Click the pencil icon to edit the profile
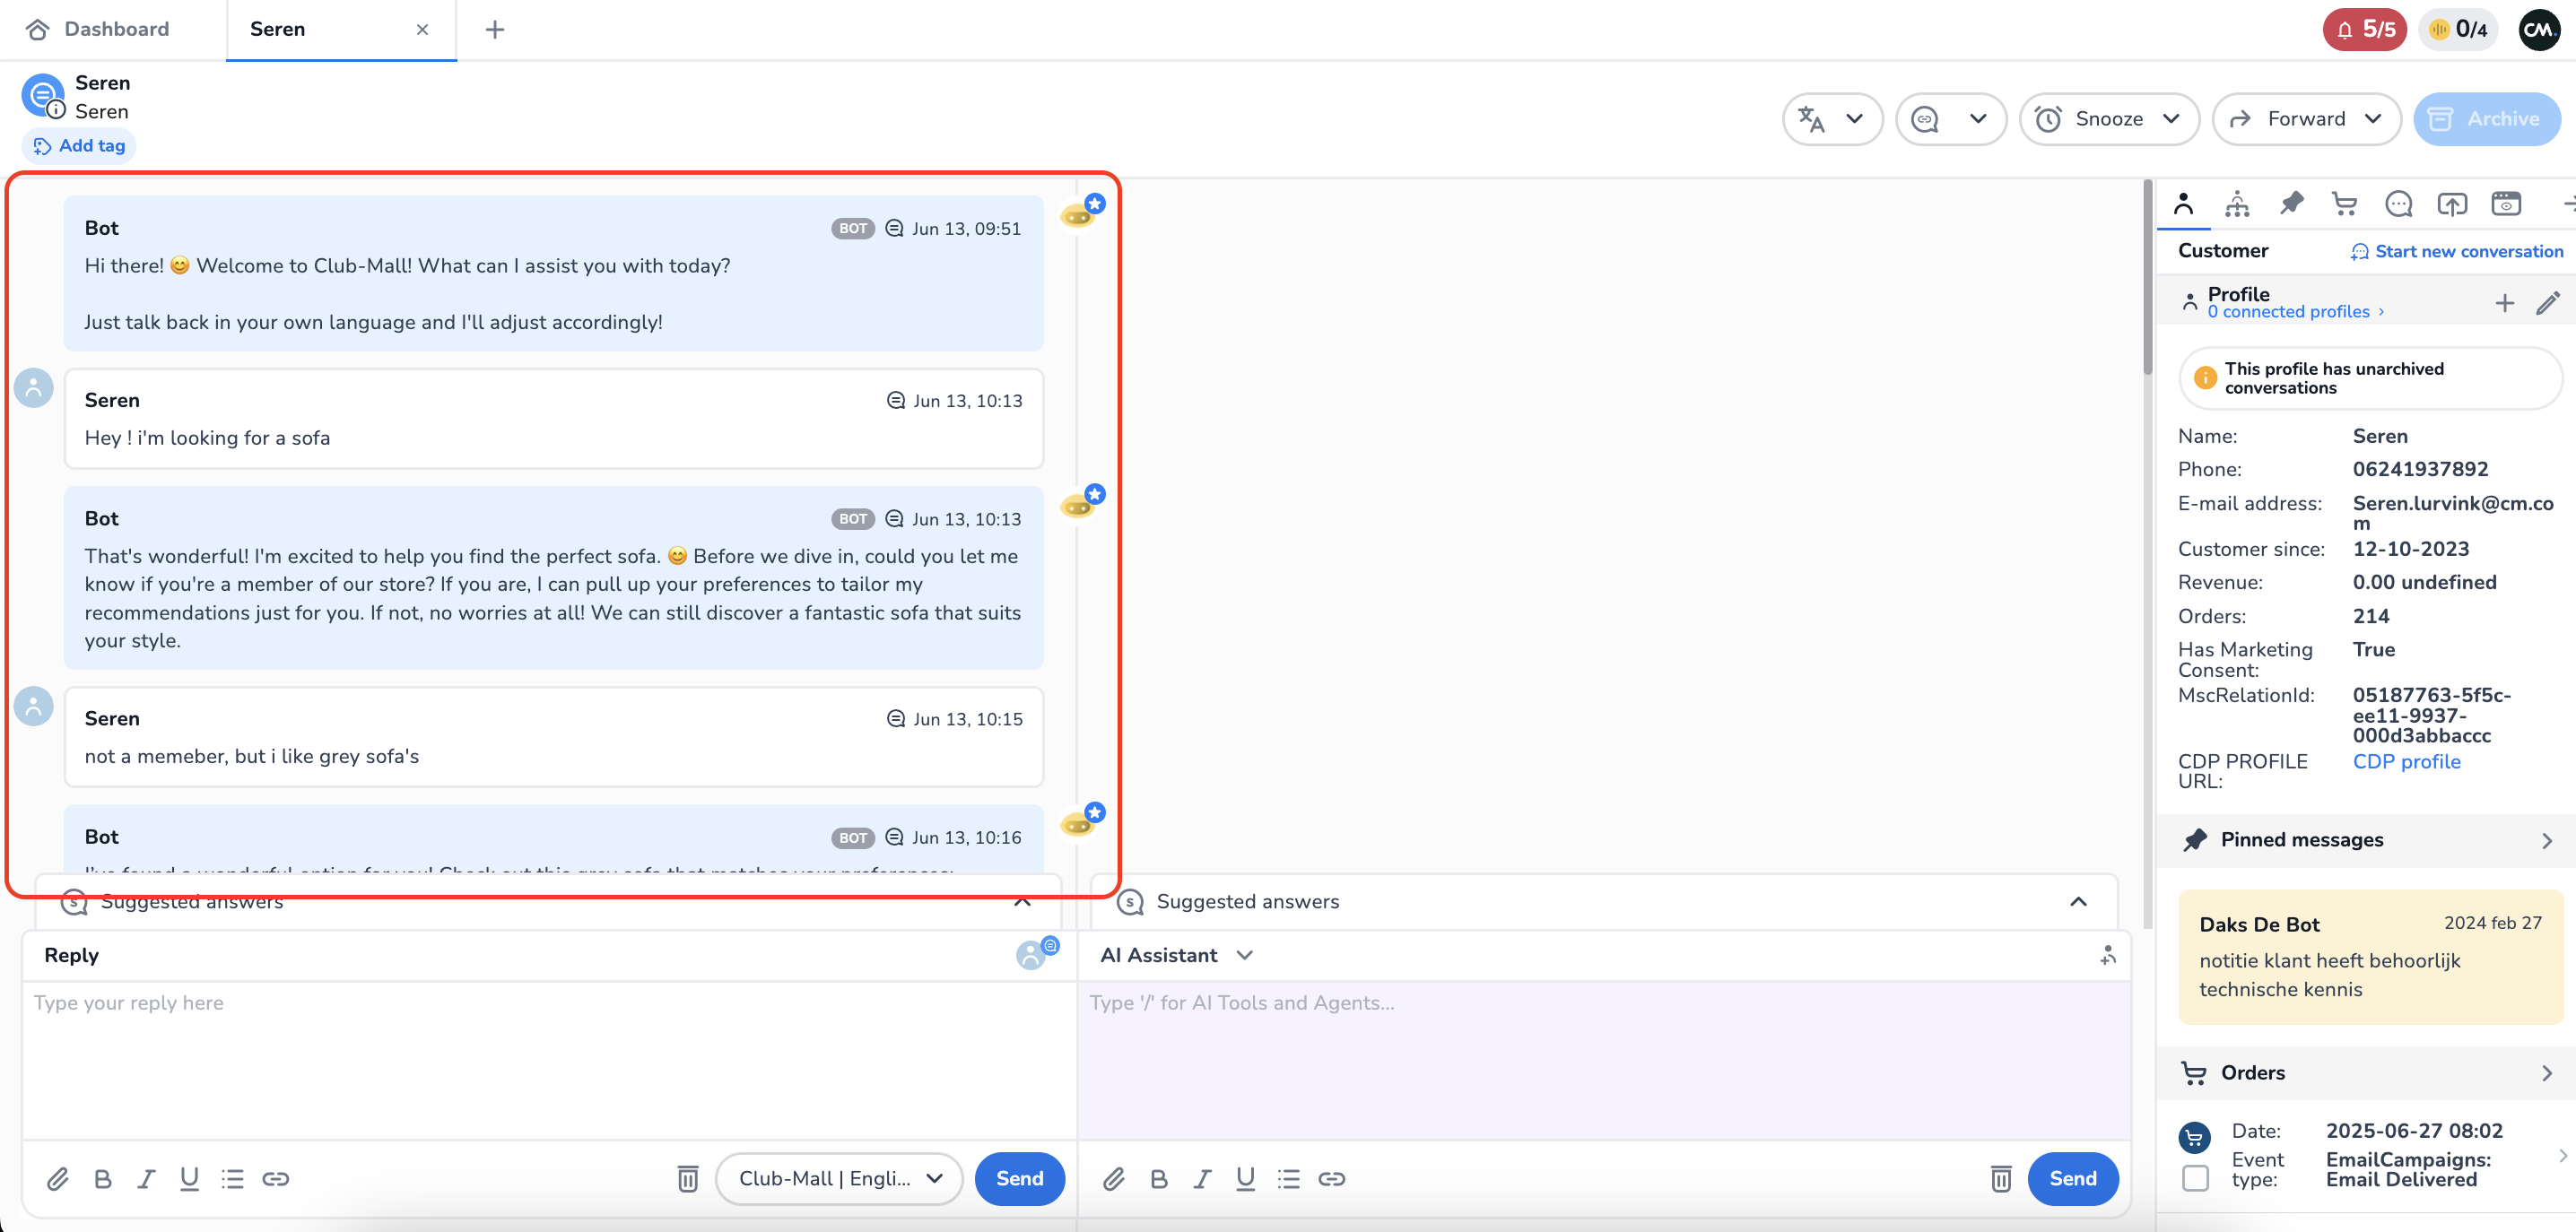 (x=2548, y=302)
